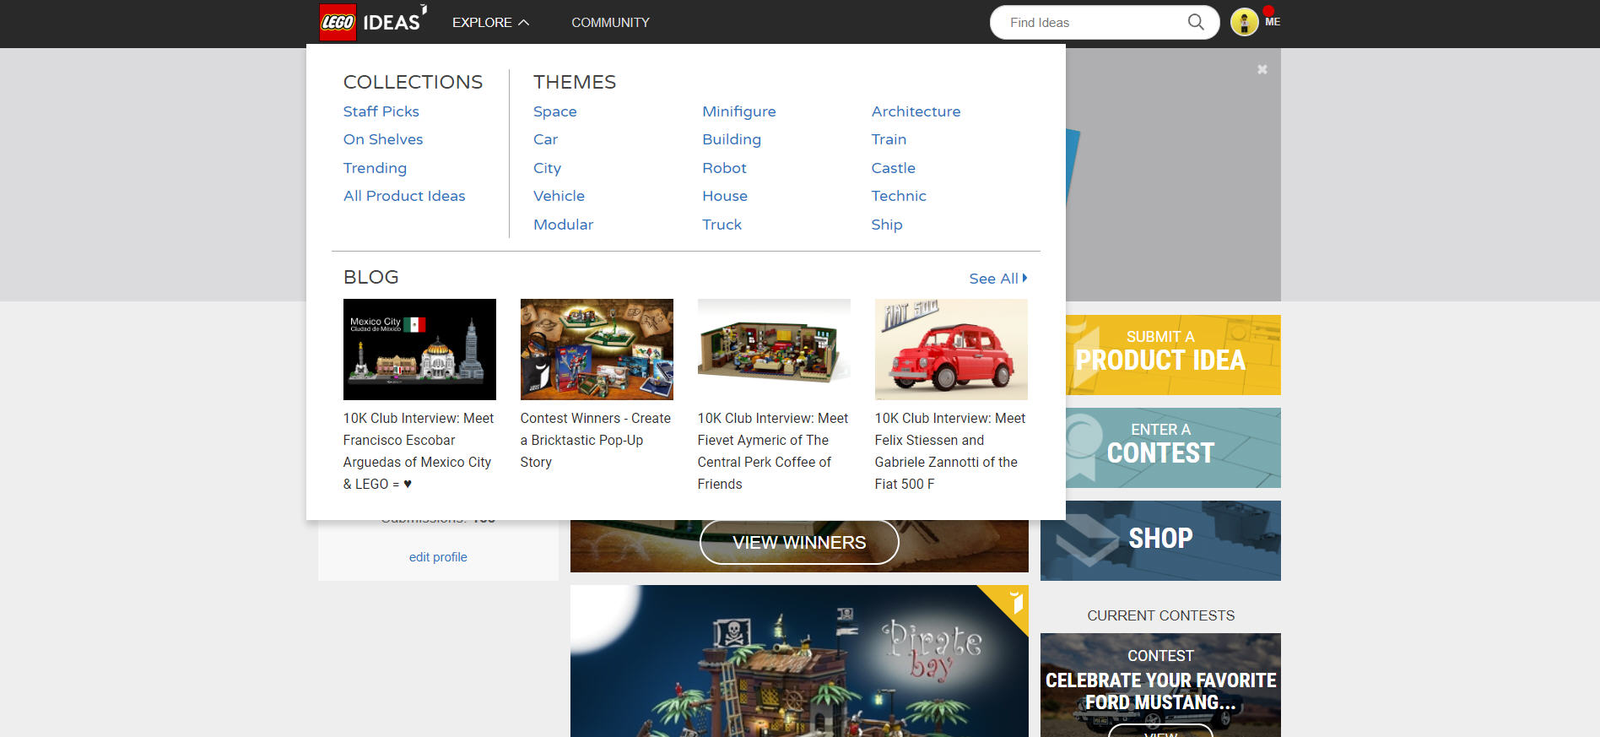This screenshot has height=737, width=1600.
Task: Browse the Minifigure theme
Action: [x=738, y=111]
